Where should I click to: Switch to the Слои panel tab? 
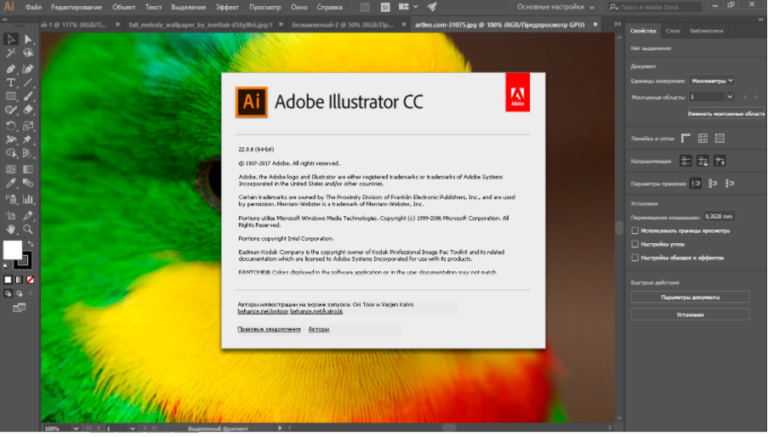[x=672, y=30]
